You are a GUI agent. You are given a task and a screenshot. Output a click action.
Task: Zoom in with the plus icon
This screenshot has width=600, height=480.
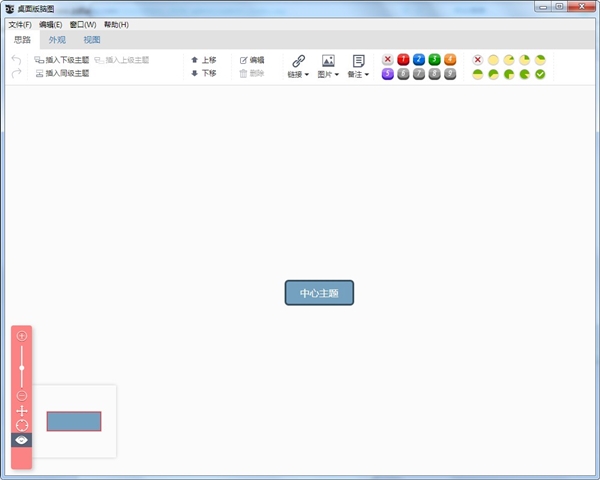(x=22, y=336)
